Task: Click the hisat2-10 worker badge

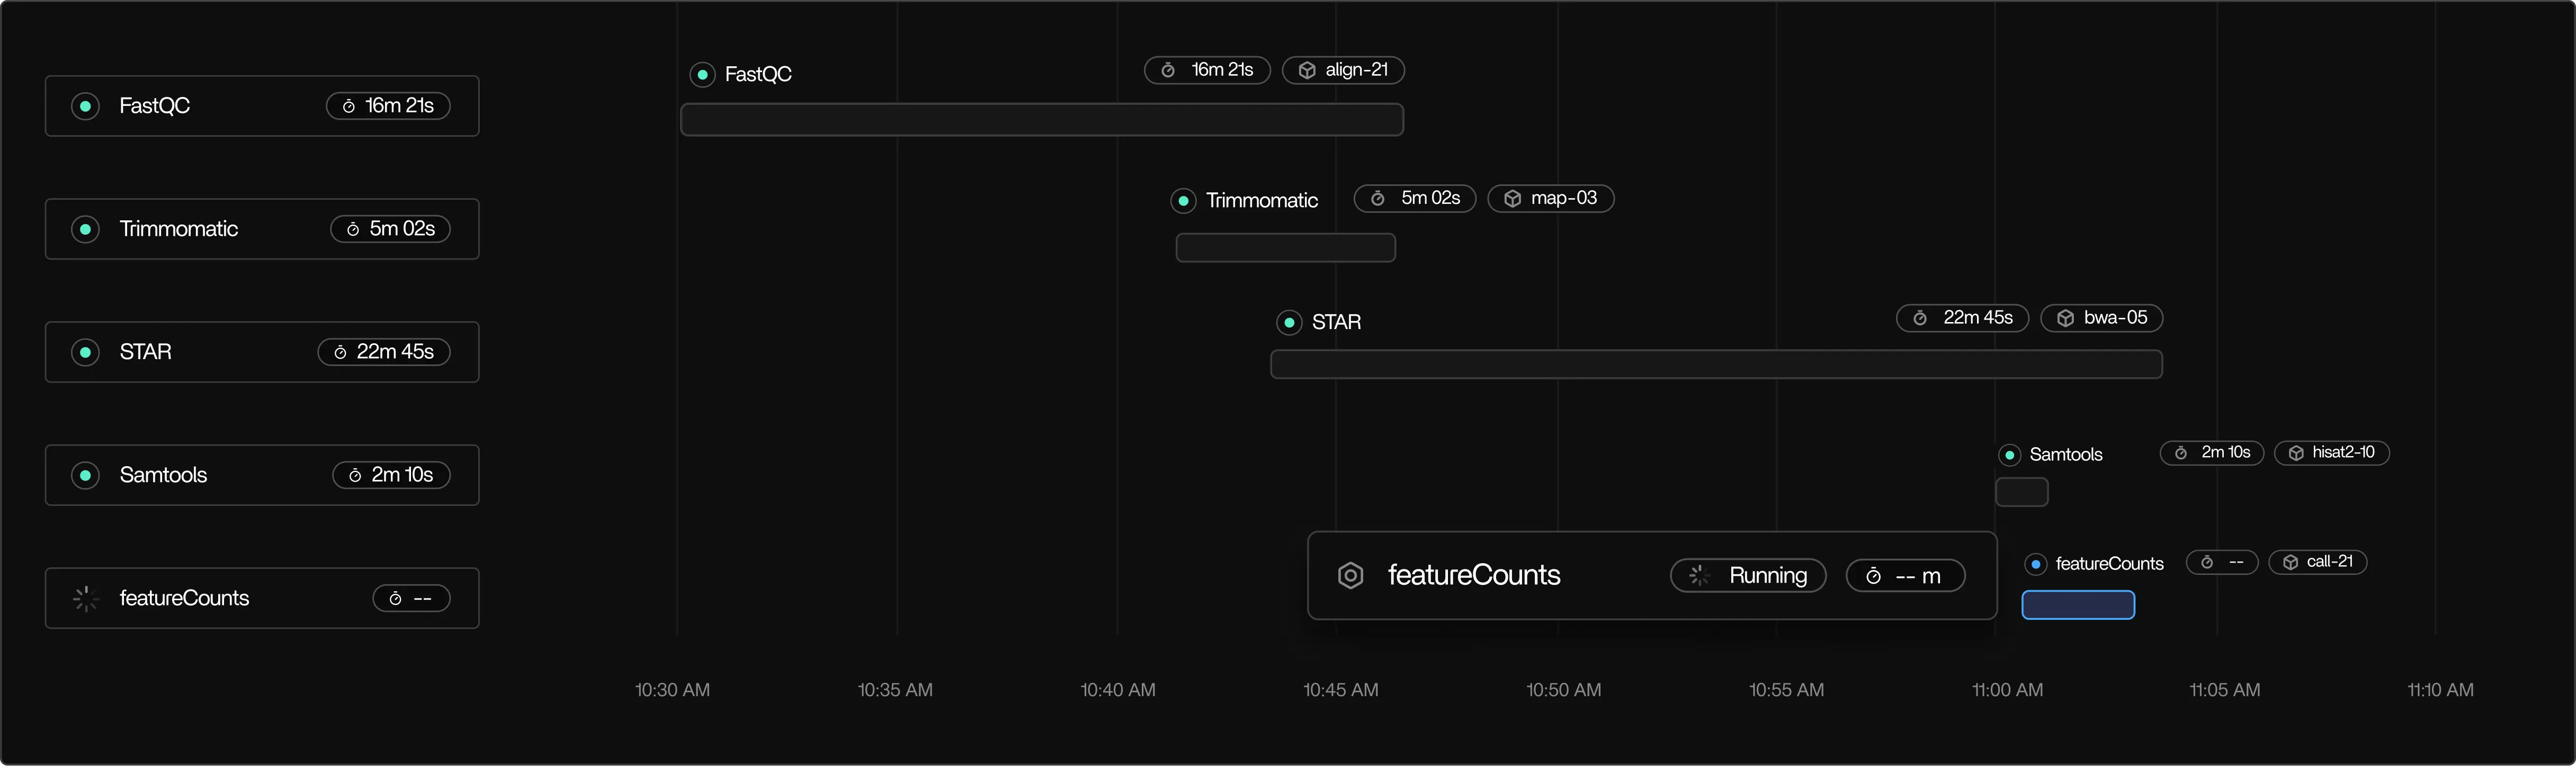Action: pos(2331,453)
